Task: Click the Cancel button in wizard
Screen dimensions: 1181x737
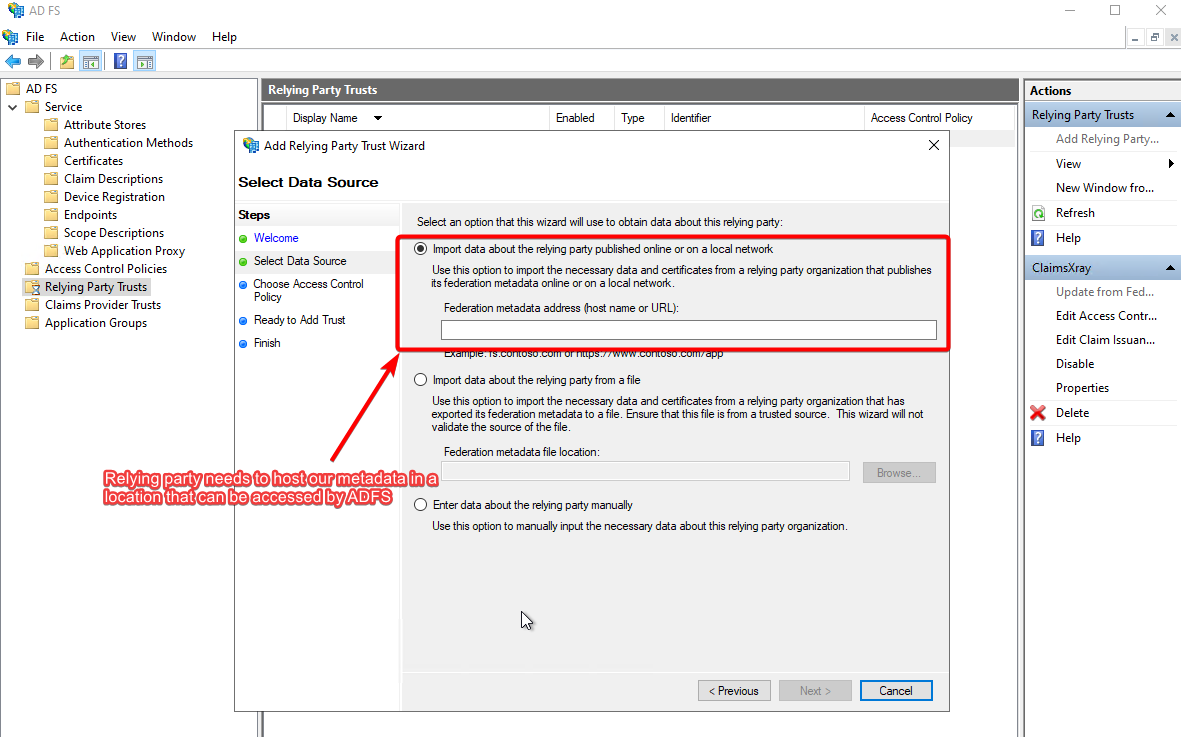Action: point(896,691)
